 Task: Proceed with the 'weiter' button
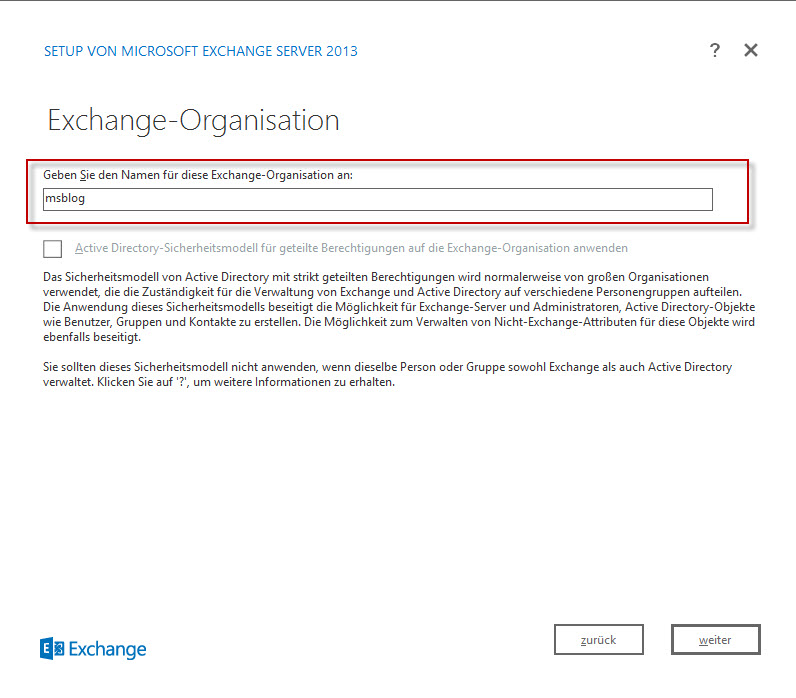[x=715, y=640]
